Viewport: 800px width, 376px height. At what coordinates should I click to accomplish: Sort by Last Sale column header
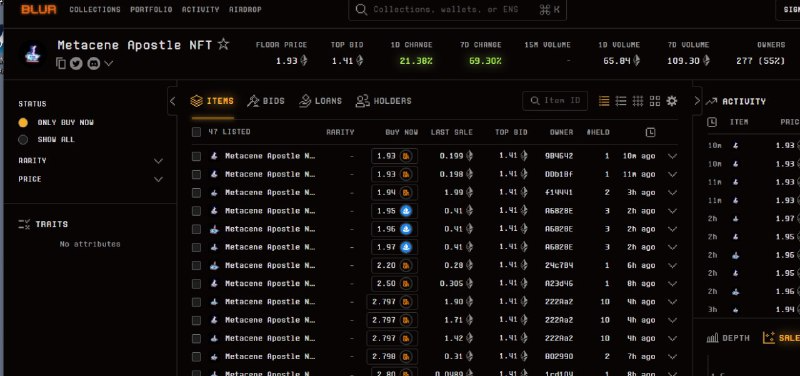coord(452,132)
